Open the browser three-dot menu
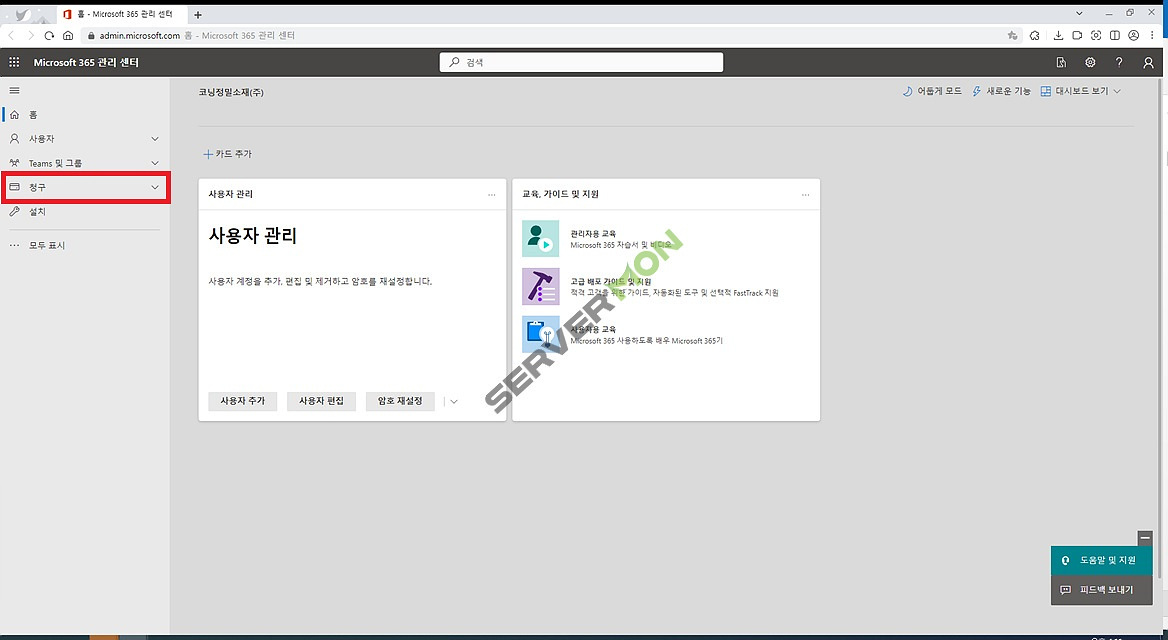 click(1153, 36)
